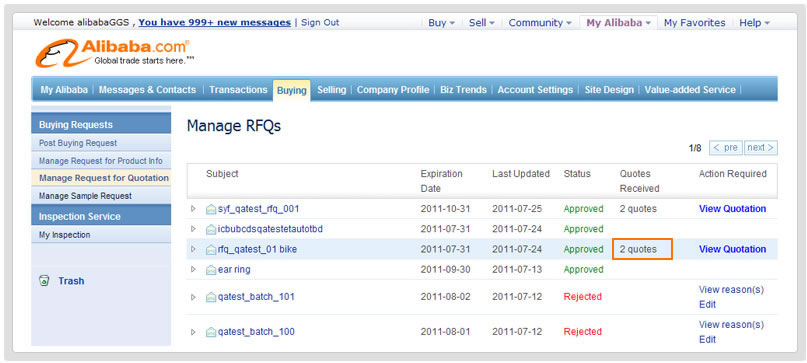Open Post Buying Request in sidebar
The height and width of the screenshot is (363, 807).
point(78,143)
